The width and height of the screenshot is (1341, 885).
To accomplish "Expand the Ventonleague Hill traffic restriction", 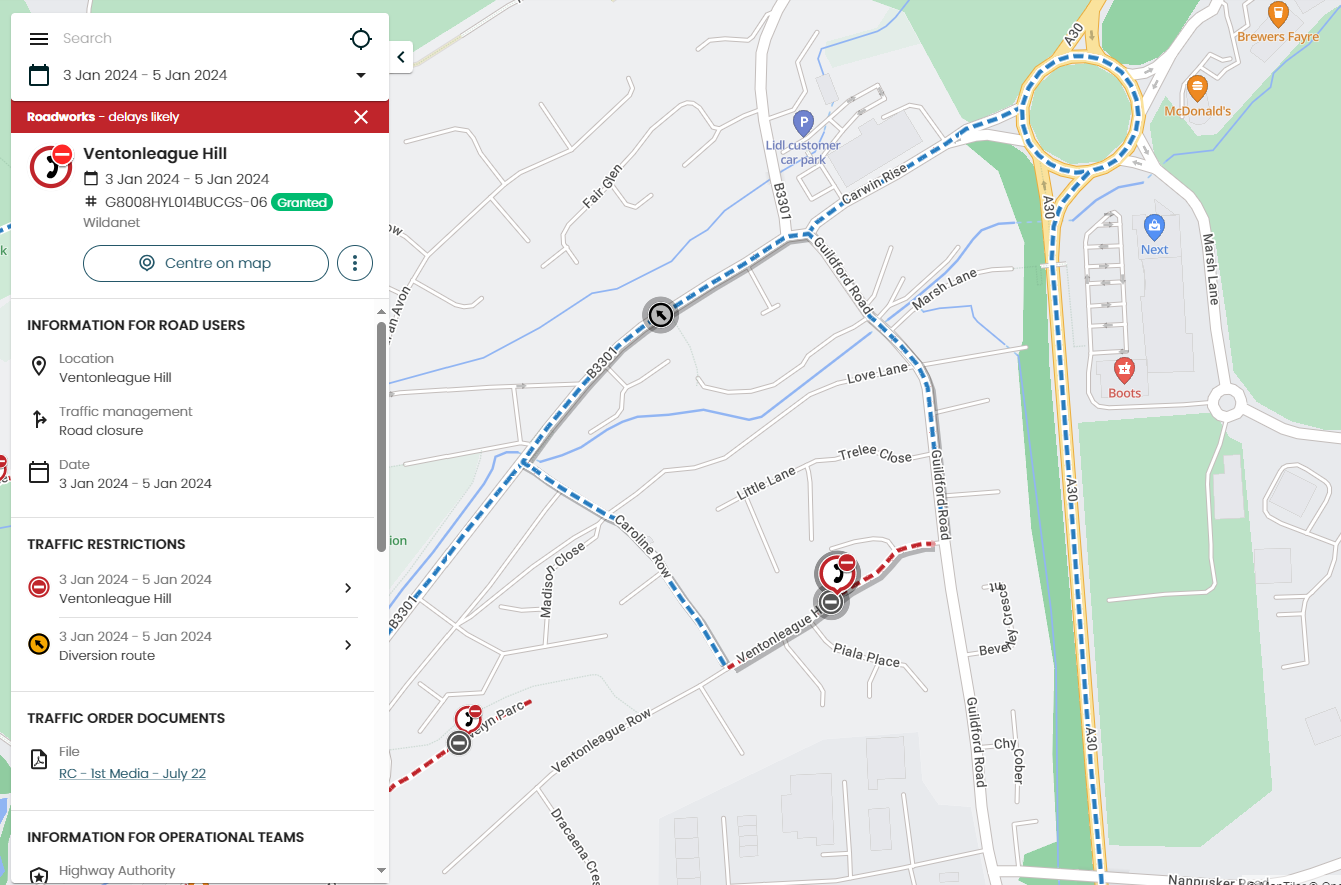I will click(192, 589).
